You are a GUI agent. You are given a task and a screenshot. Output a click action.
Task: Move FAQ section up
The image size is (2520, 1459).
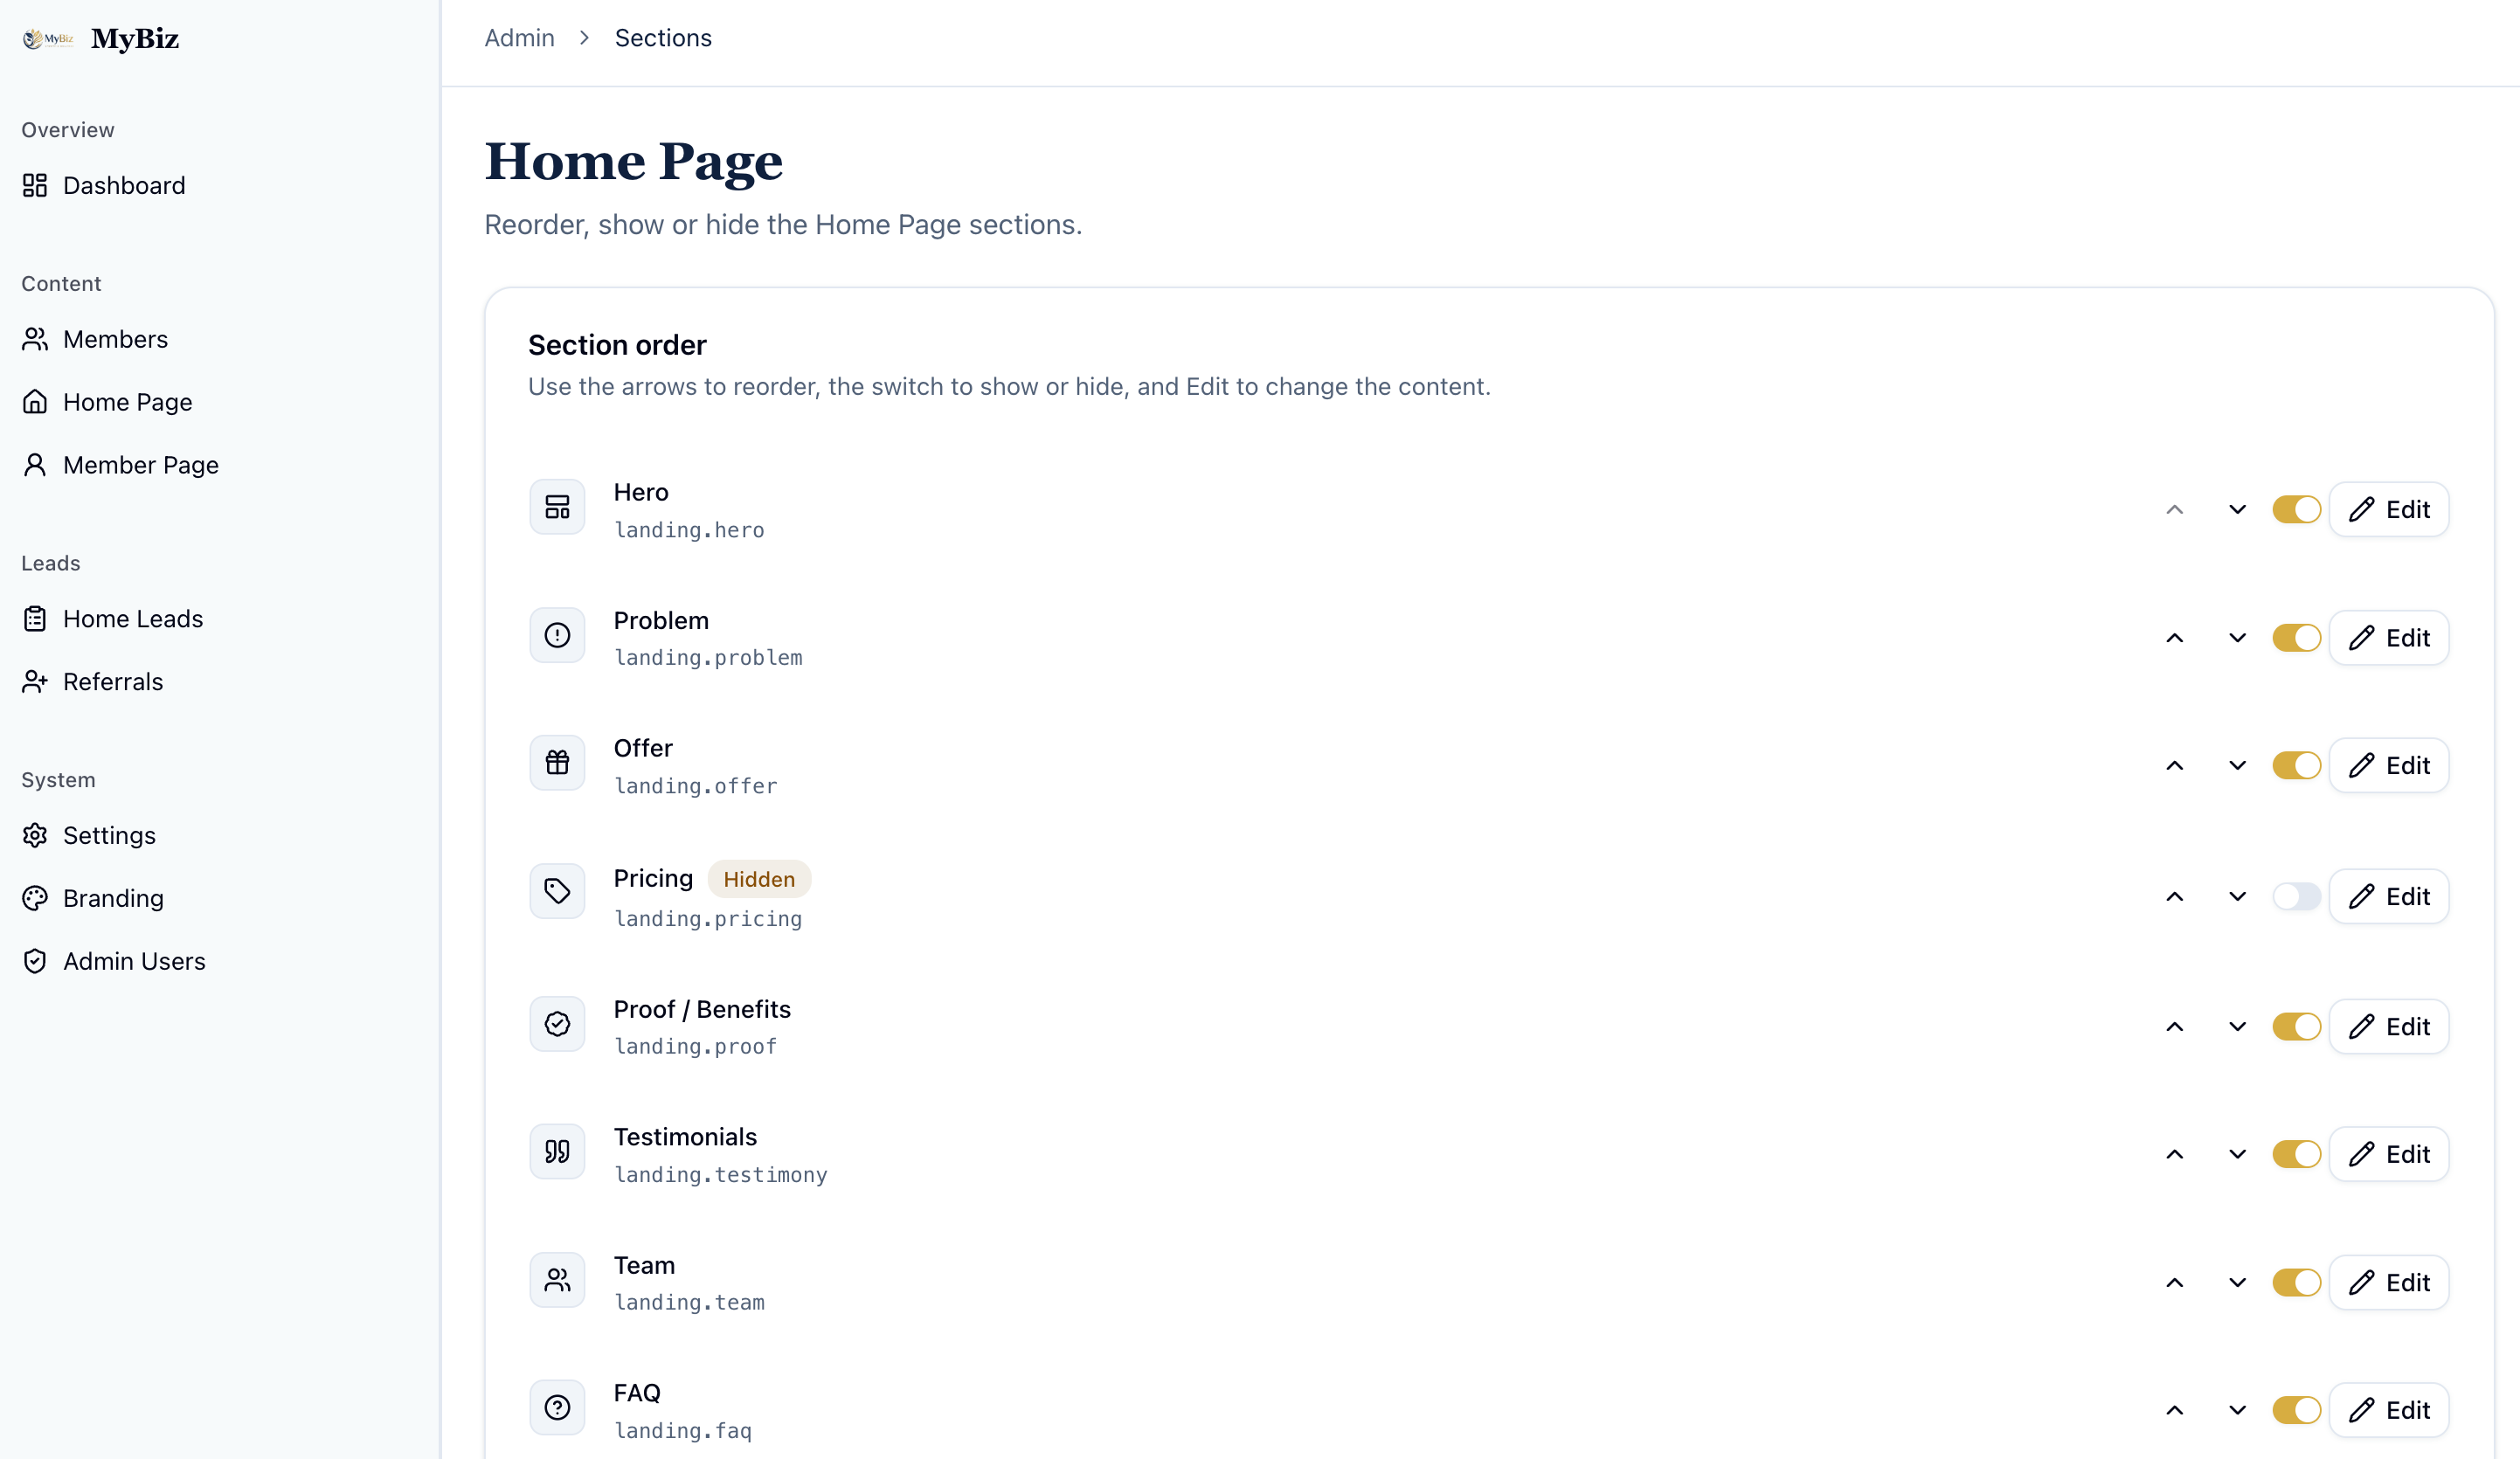tap(2175, 1411)
